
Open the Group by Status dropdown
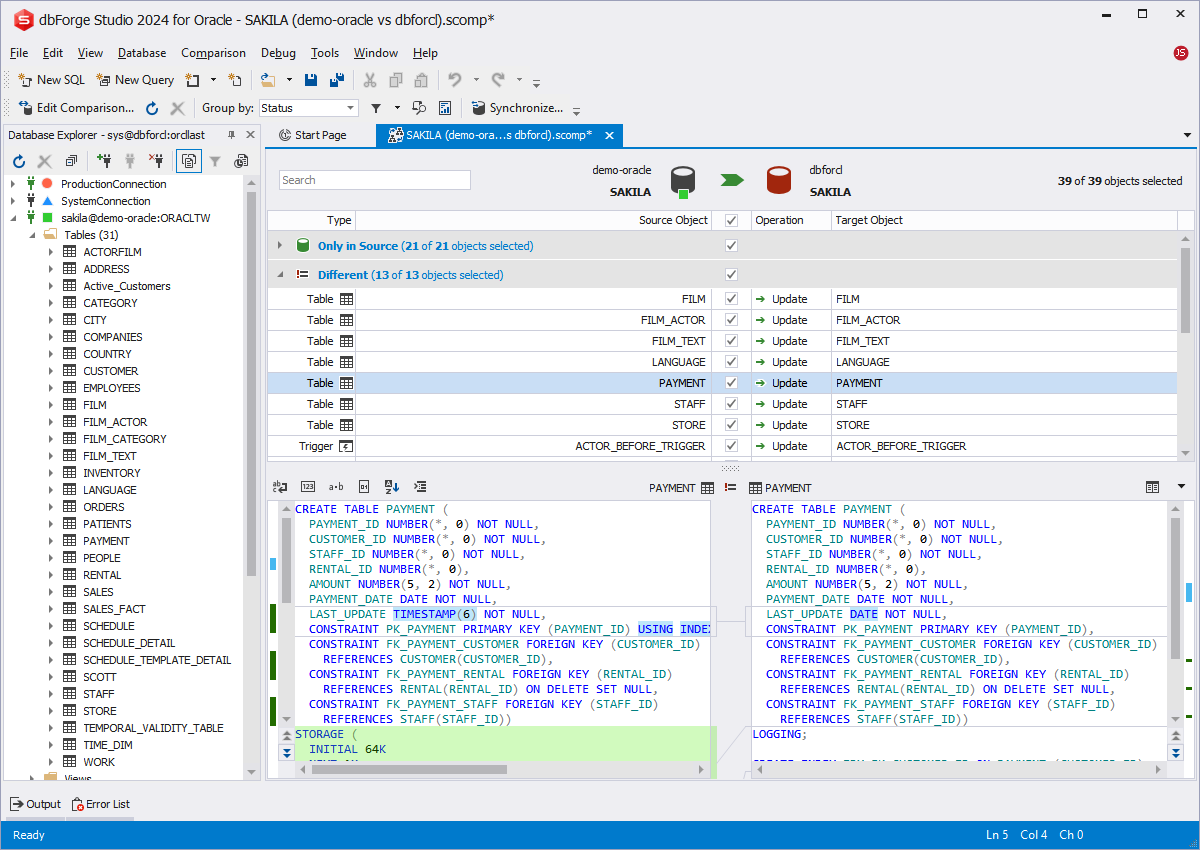click(x=350, y=108)
